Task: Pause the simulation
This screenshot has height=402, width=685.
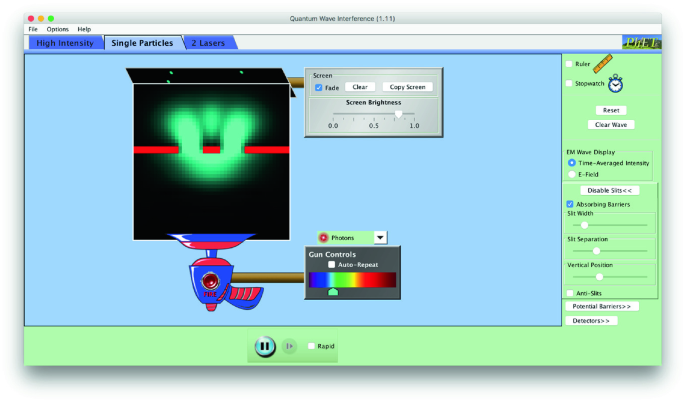Action: point(264,346)
